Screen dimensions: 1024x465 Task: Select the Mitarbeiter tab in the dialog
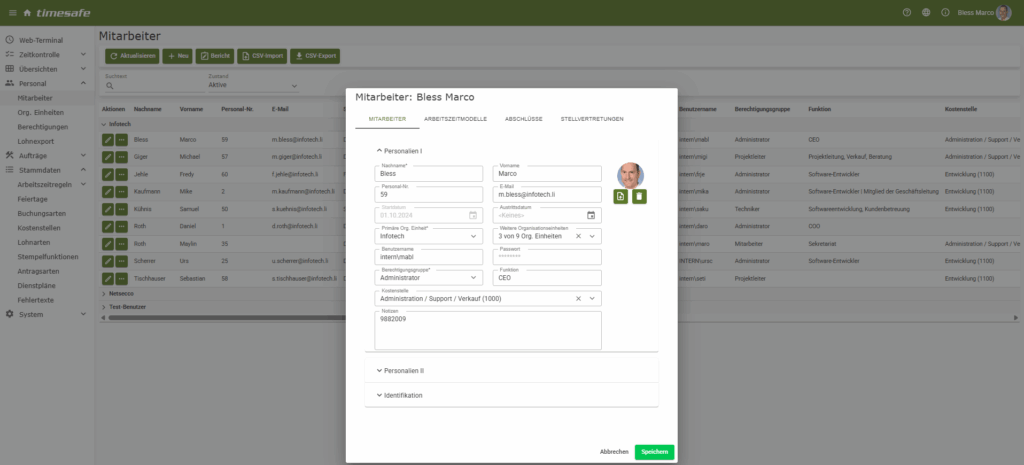pyautogui.click(x=387, y=119)
